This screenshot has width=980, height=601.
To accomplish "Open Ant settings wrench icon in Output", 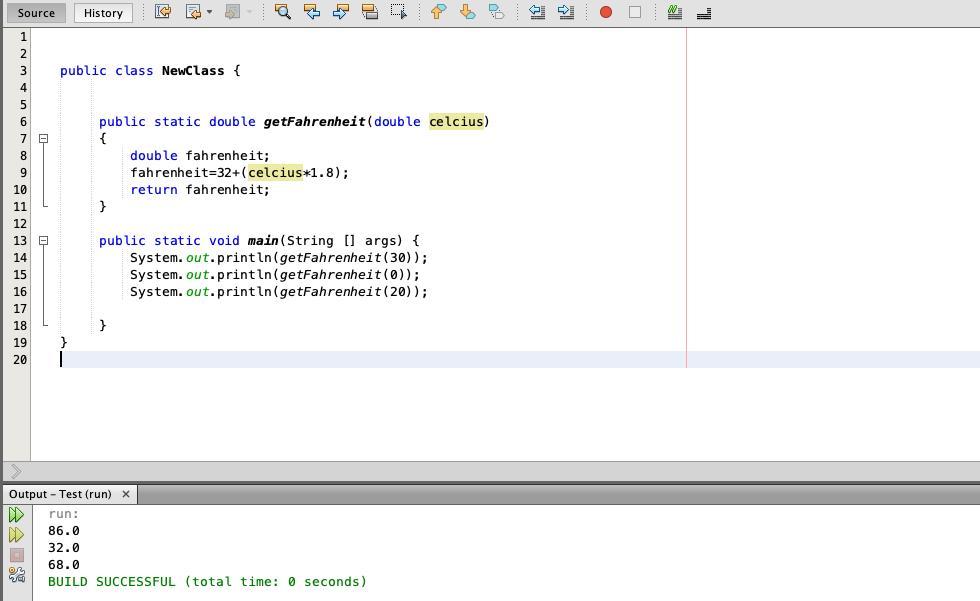I will coord(16,575).
